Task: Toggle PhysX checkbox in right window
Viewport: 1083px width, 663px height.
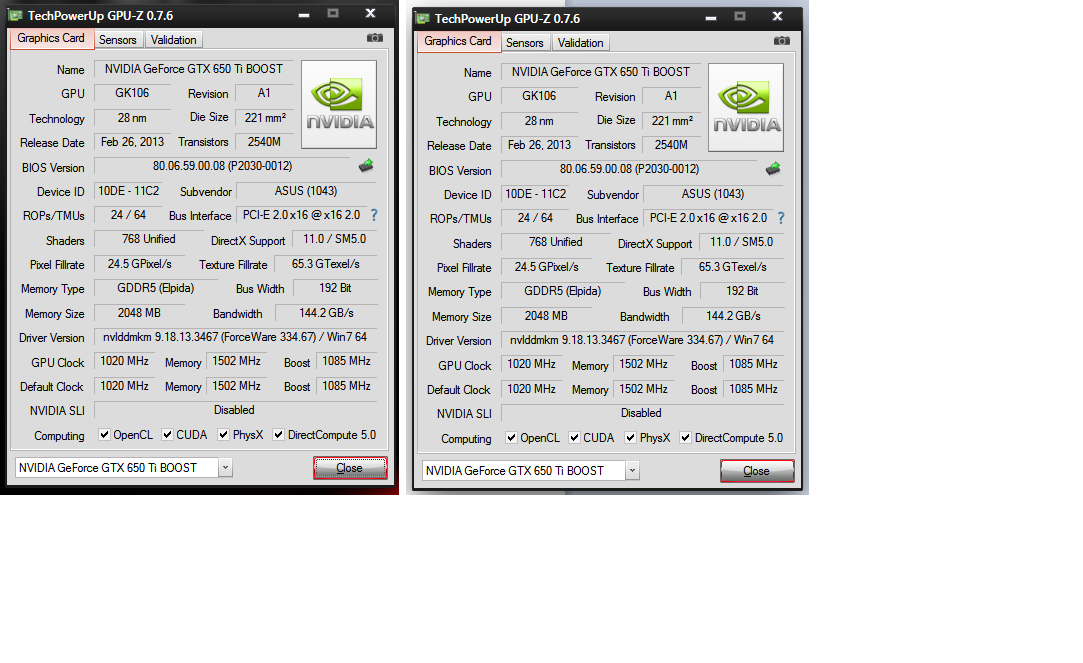Action: pos(630,437)
